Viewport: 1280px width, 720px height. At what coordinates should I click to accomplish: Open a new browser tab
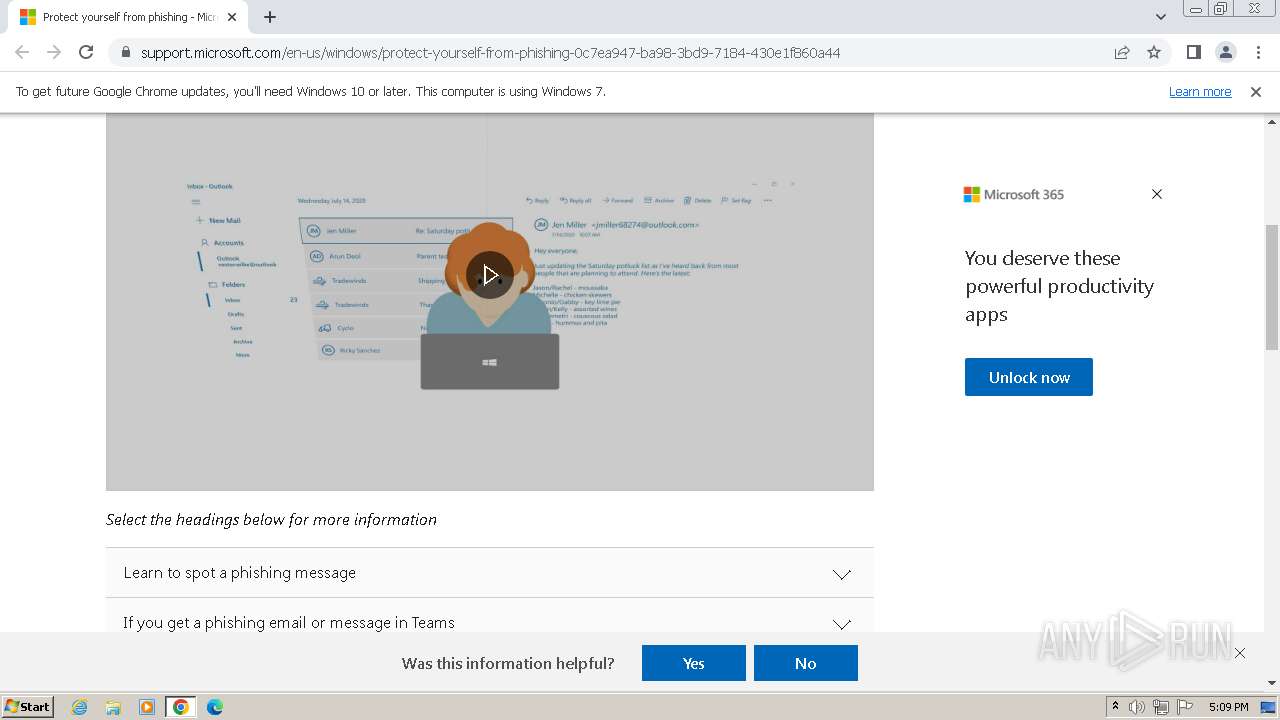270,17
